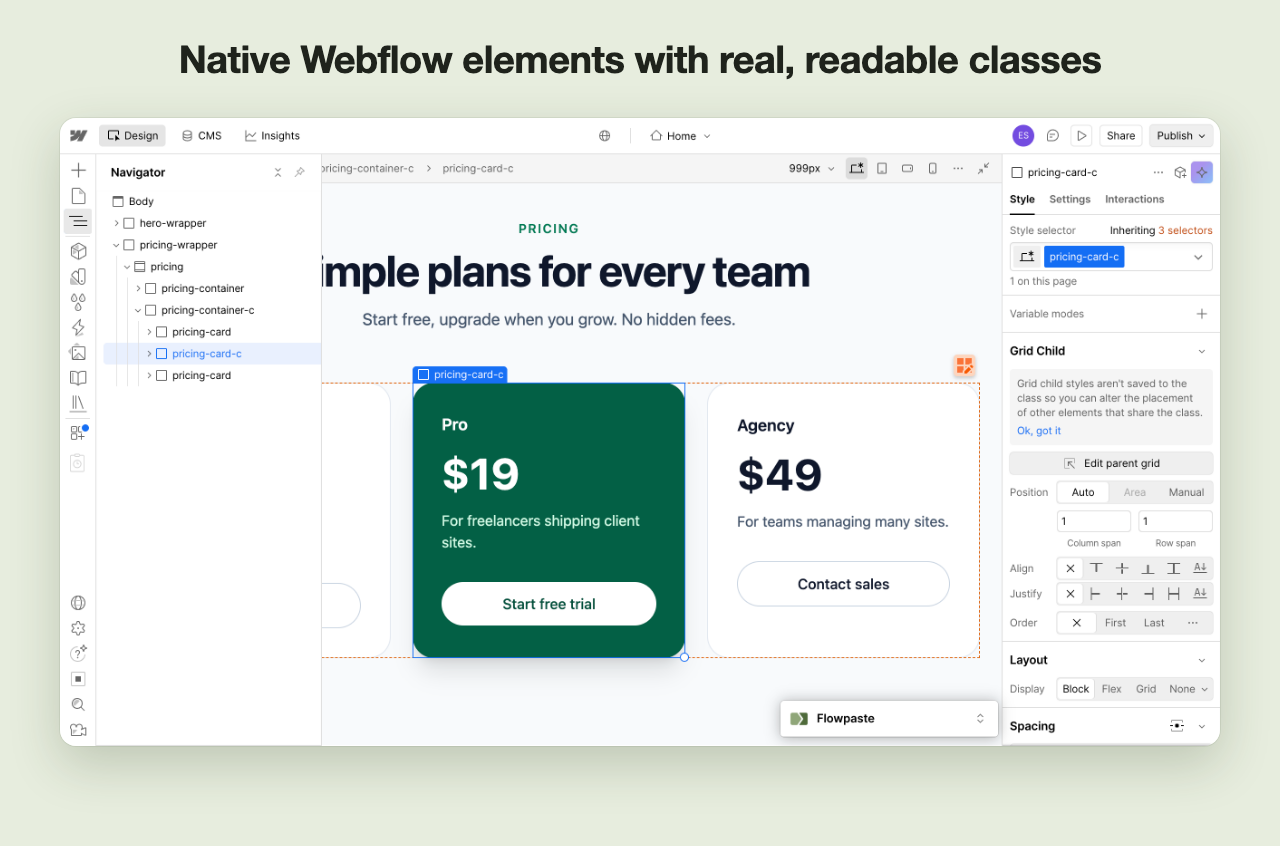The width and height of the screenshot is (1280, 846).
Task: Set Display to Grid
Action: tap(1146, 689)
